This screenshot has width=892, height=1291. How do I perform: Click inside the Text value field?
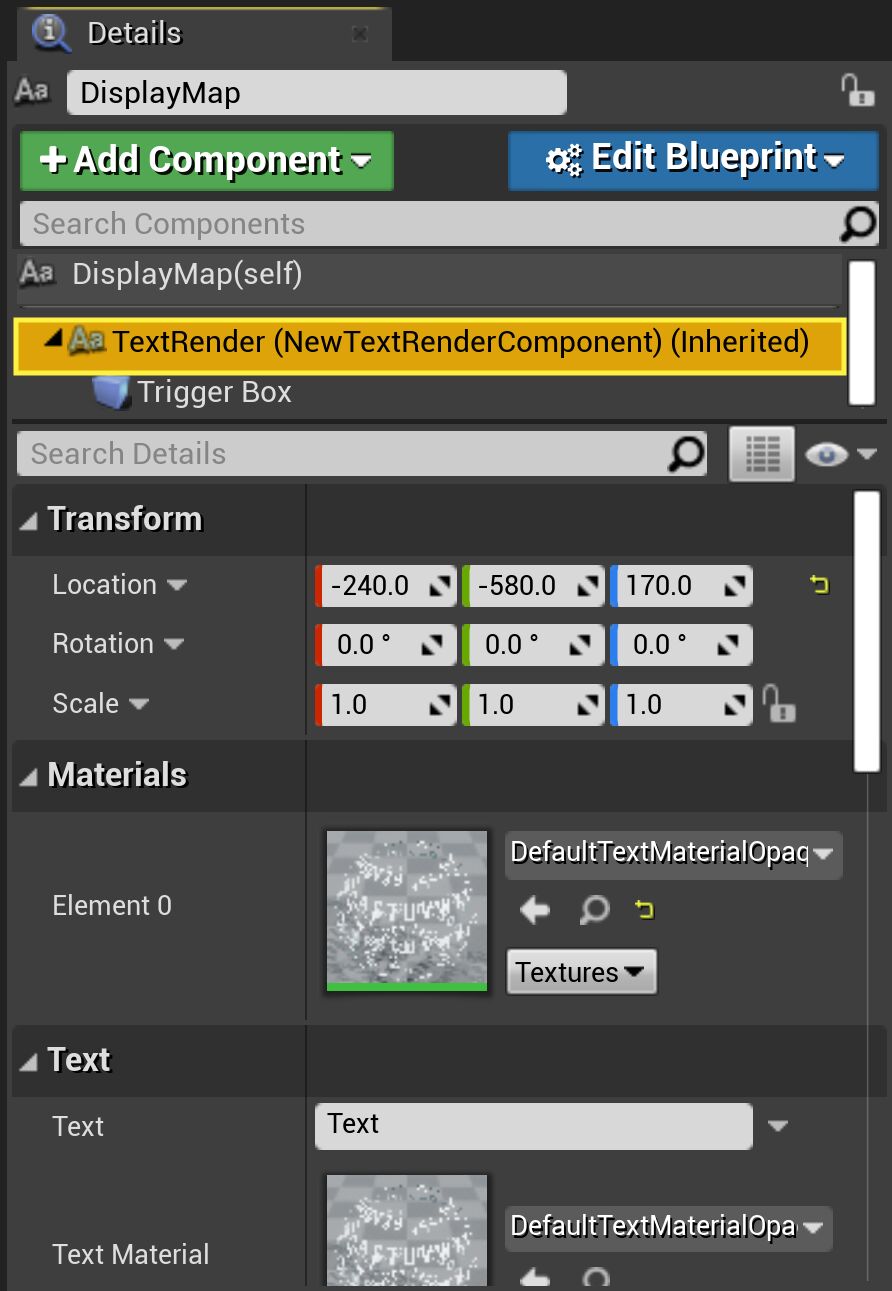(x=530, y=1126)
